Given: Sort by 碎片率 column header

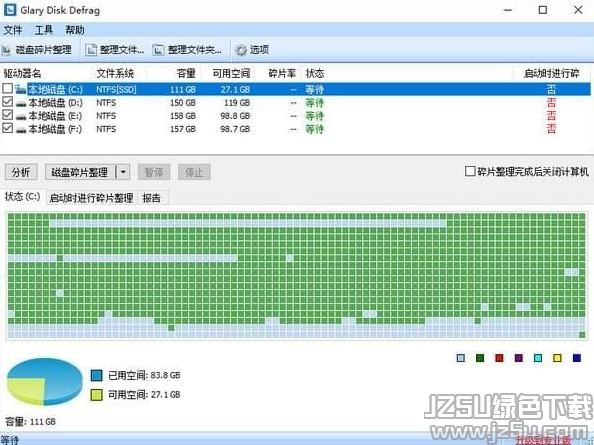Looking at the screenshot, I should tap(277, 73).
